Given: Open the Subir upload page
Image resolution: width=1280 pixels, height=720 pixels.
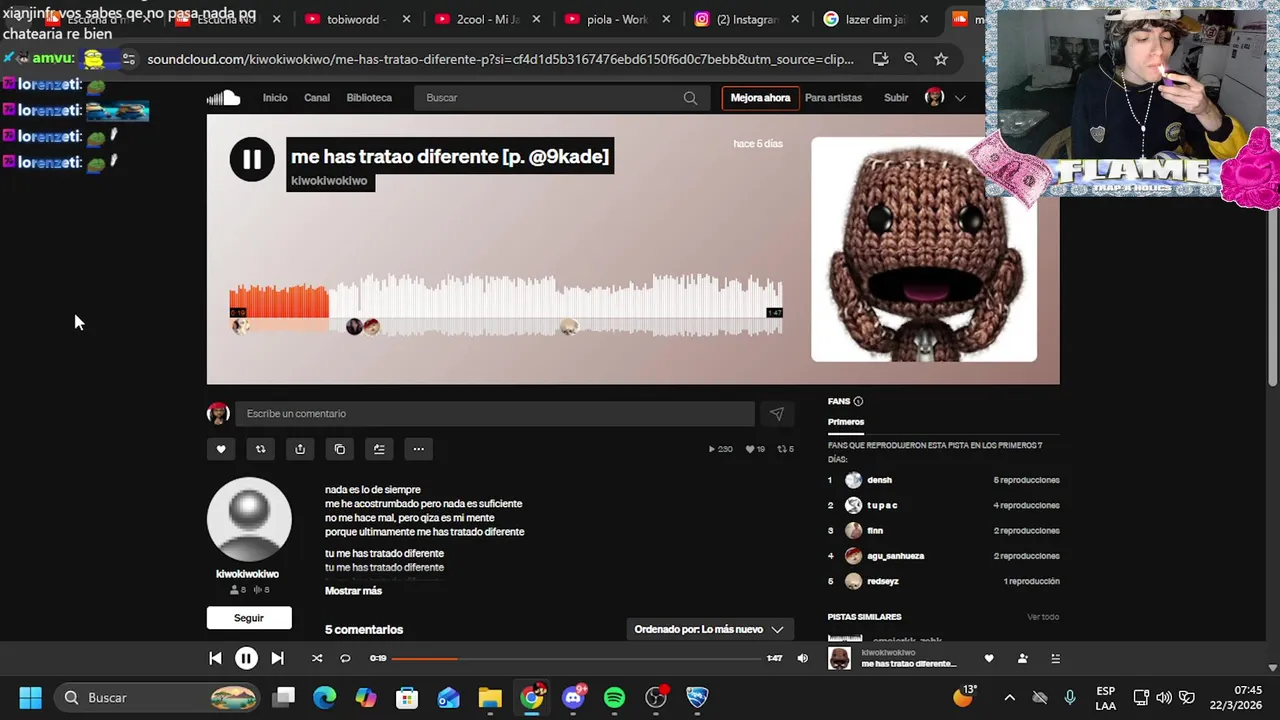Looking at the screenshot, I should click(x=896, y=98).
